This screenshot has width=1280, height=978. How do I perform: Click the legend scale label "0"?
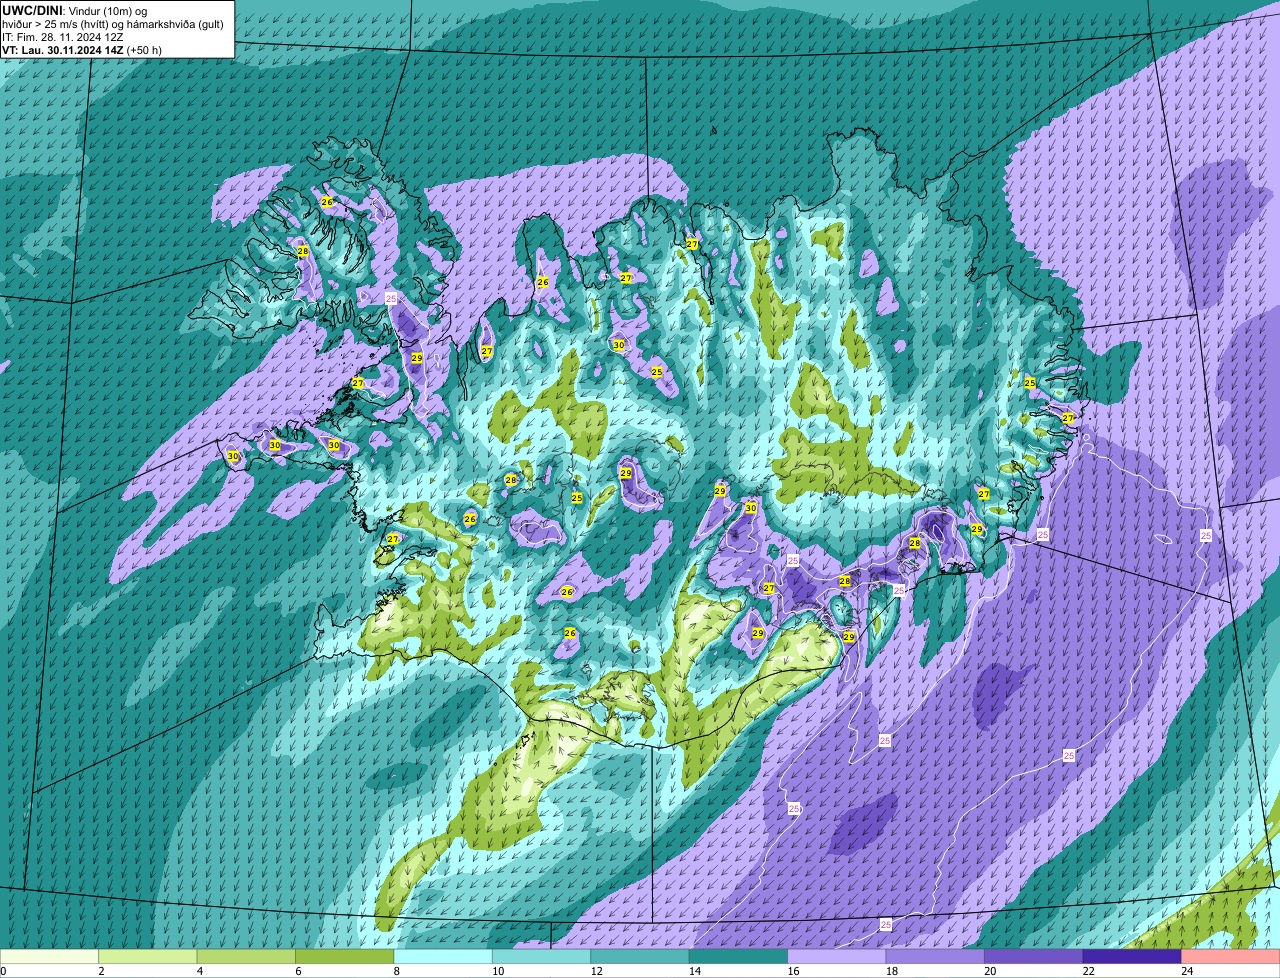(4, 971)
